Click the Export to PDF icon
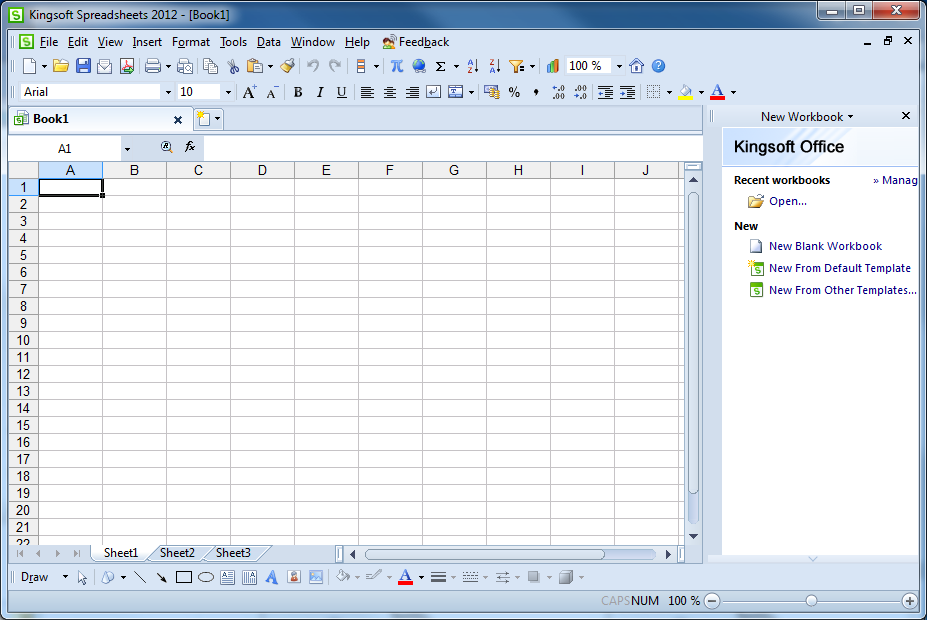927x620 pixels. coord(127,66)
